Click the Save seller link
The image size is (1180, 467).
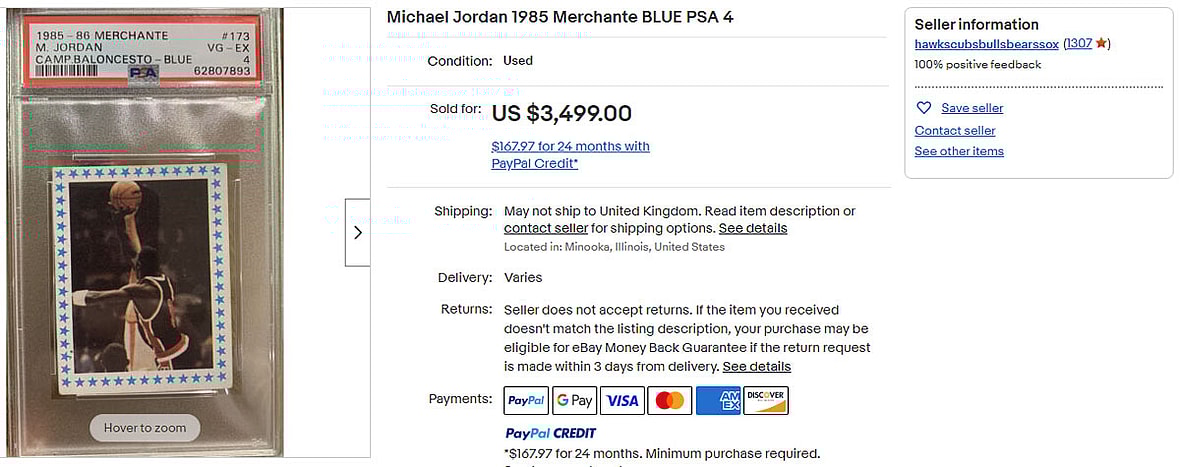[x=972, y=108]
